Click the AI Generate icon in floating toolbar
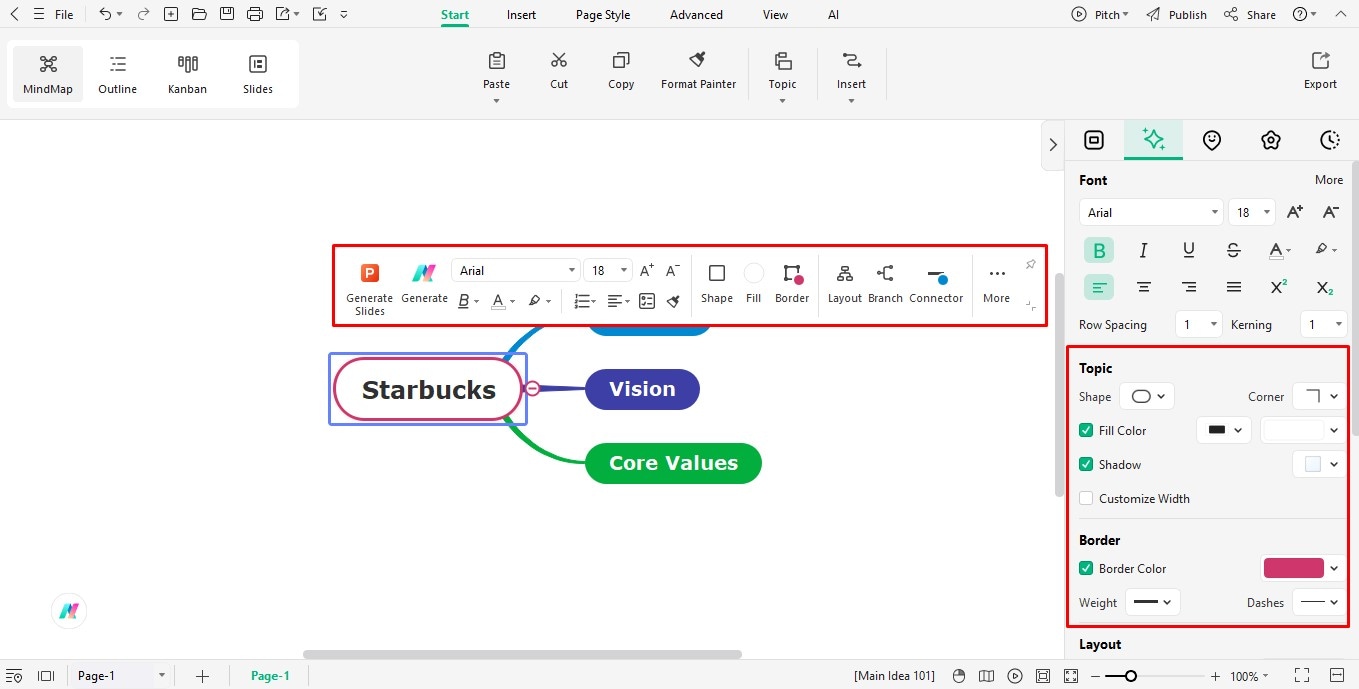Screen dimensions: 1359x689 click(424, 273)
